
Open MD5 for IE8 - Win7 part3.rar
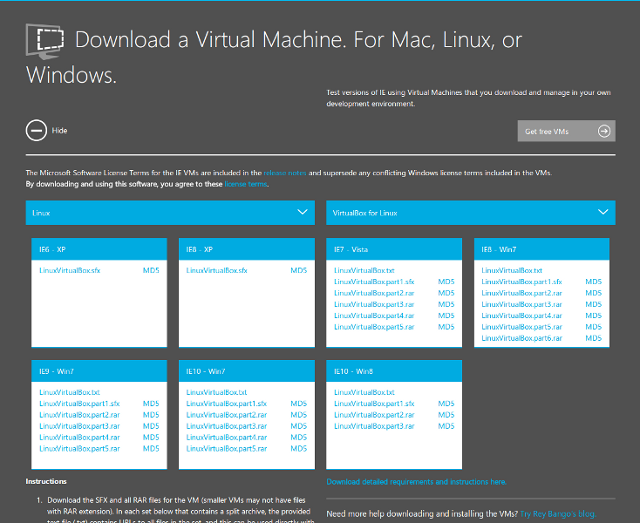coord(593,304)
